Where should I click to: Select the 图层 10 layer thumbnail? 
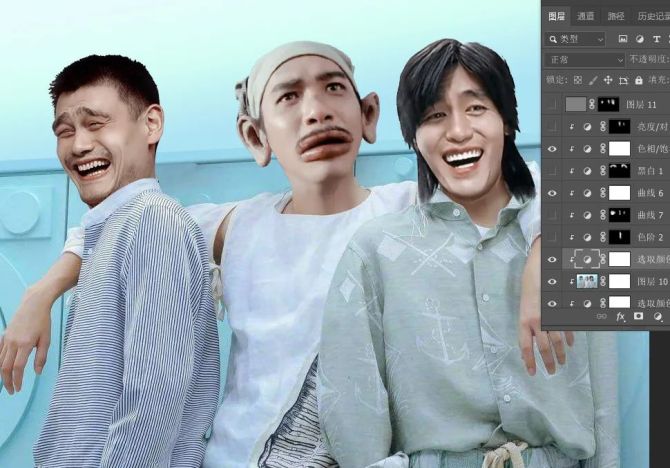click(x=587, y=281)
